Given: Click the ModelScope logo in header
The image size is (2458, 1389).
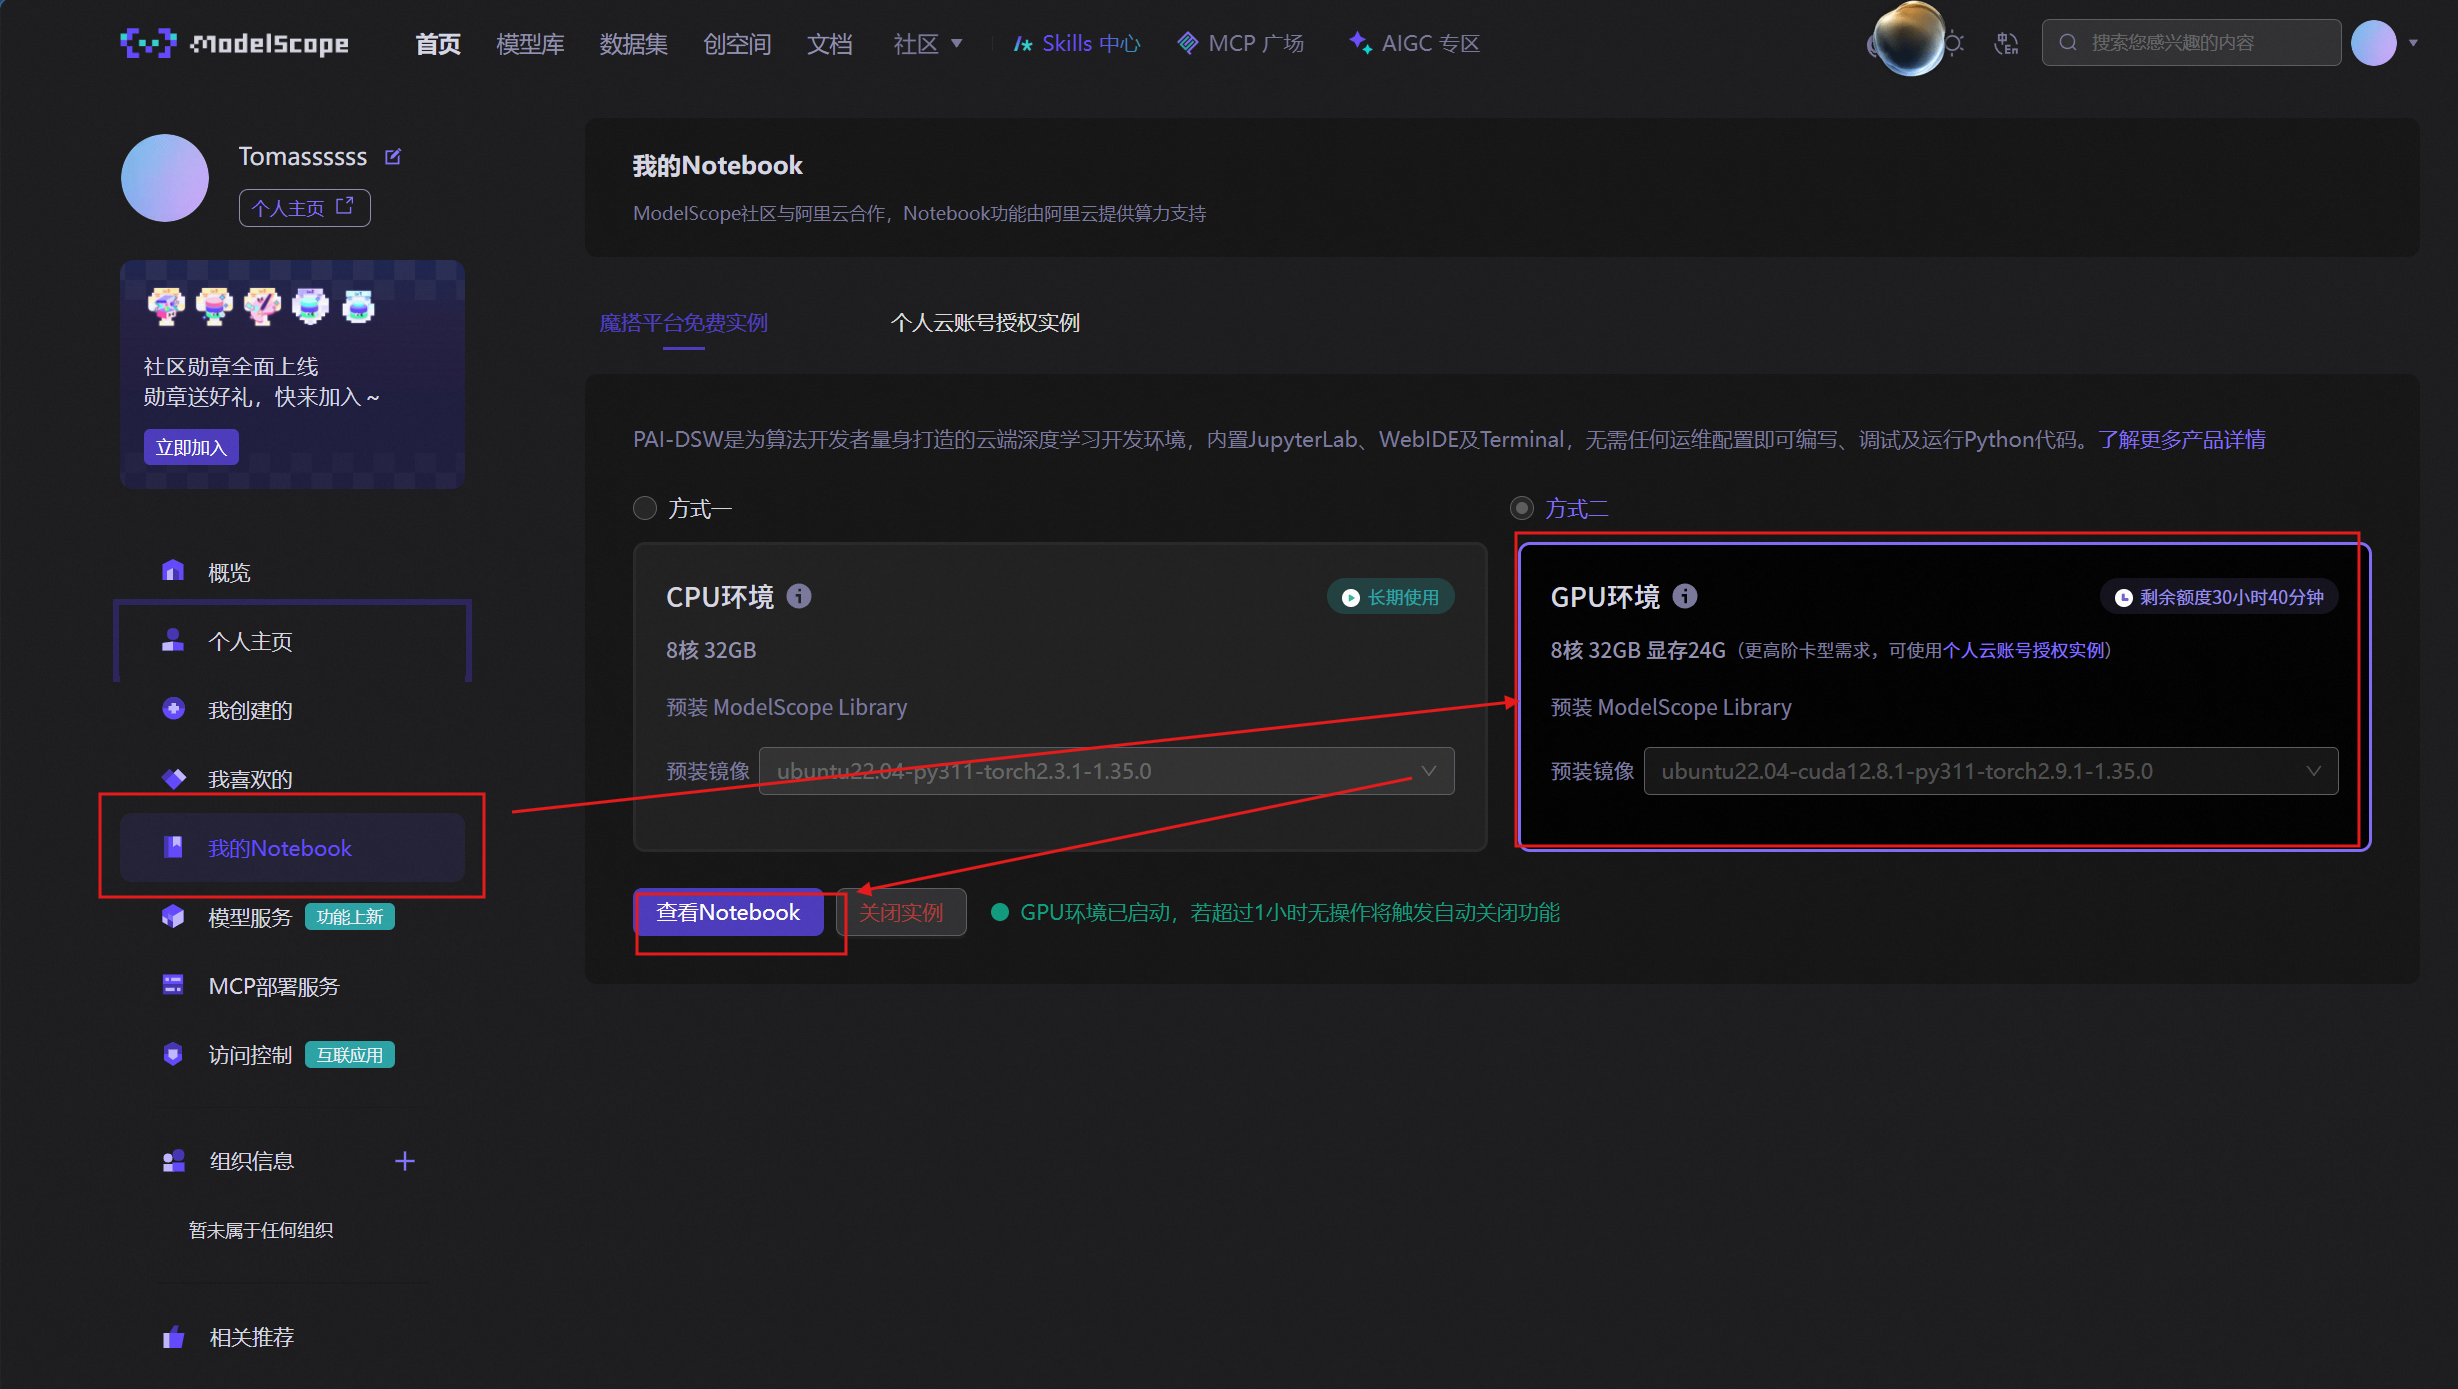Looking at the screenshot, I should [235, 43].
